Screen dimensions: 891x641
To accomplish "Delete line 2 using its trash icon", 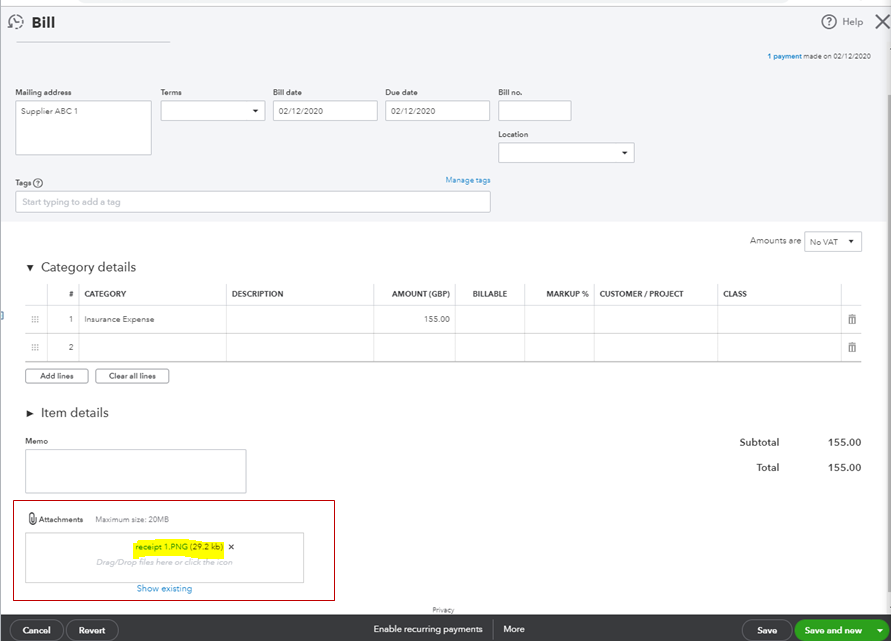I will 851,346.
